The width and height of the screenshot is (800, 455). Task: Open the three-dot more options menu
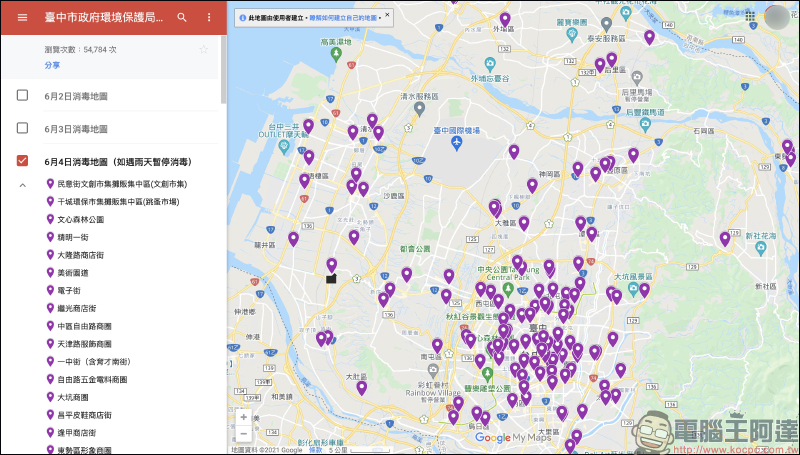[209, 17]
